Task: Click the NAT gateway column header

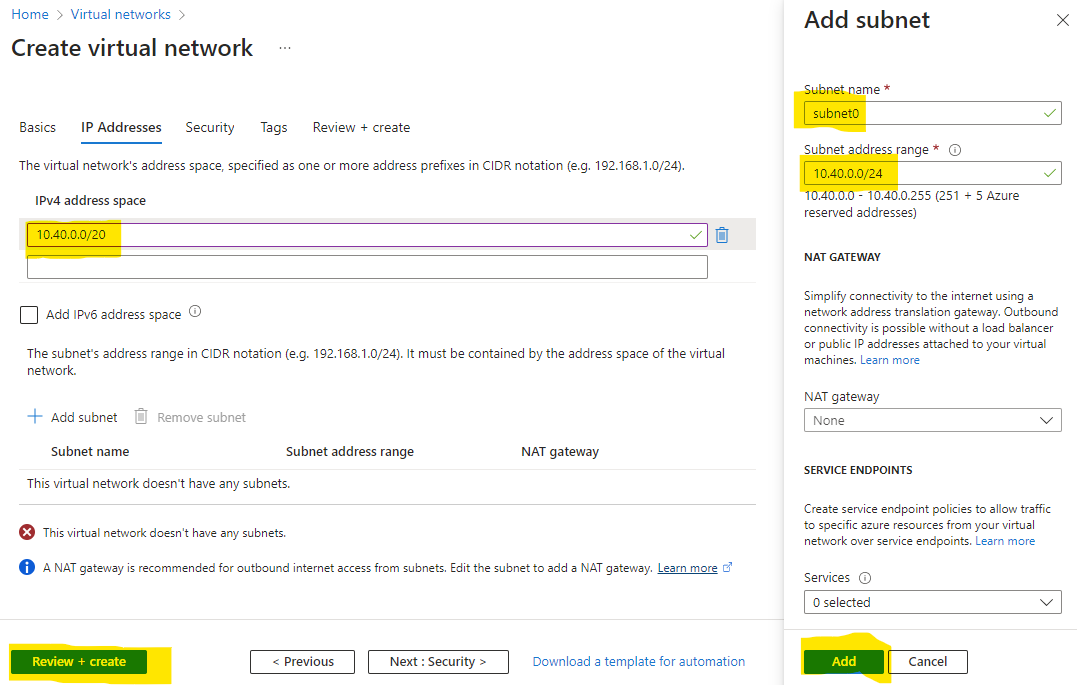Action: click(560, 451)
